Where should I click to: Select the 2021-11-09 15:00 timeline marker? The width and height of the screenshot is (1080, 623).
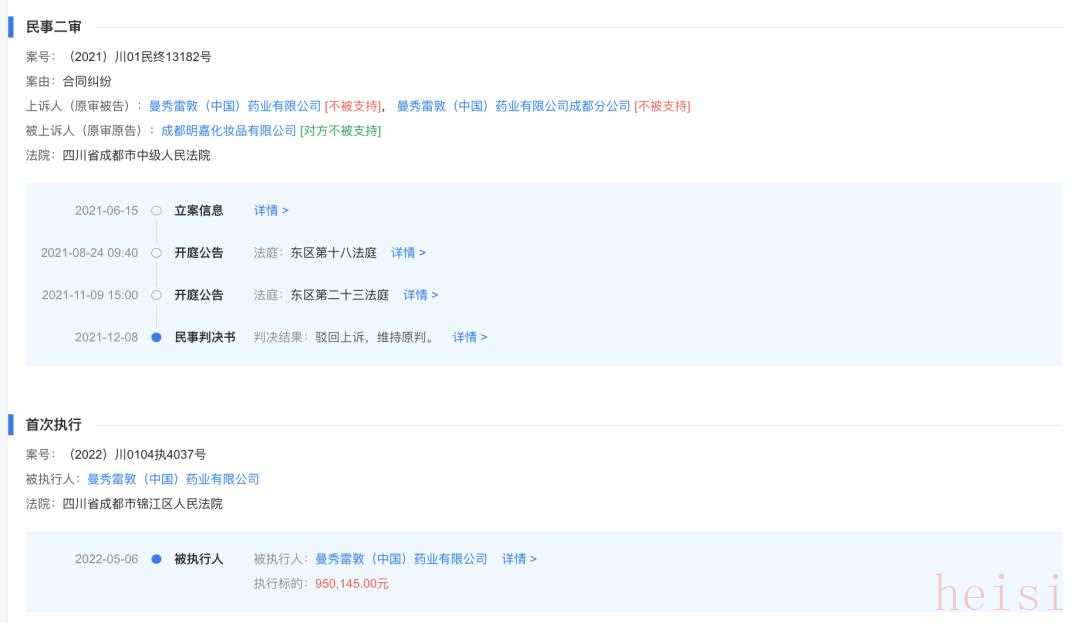click(156, 295)
